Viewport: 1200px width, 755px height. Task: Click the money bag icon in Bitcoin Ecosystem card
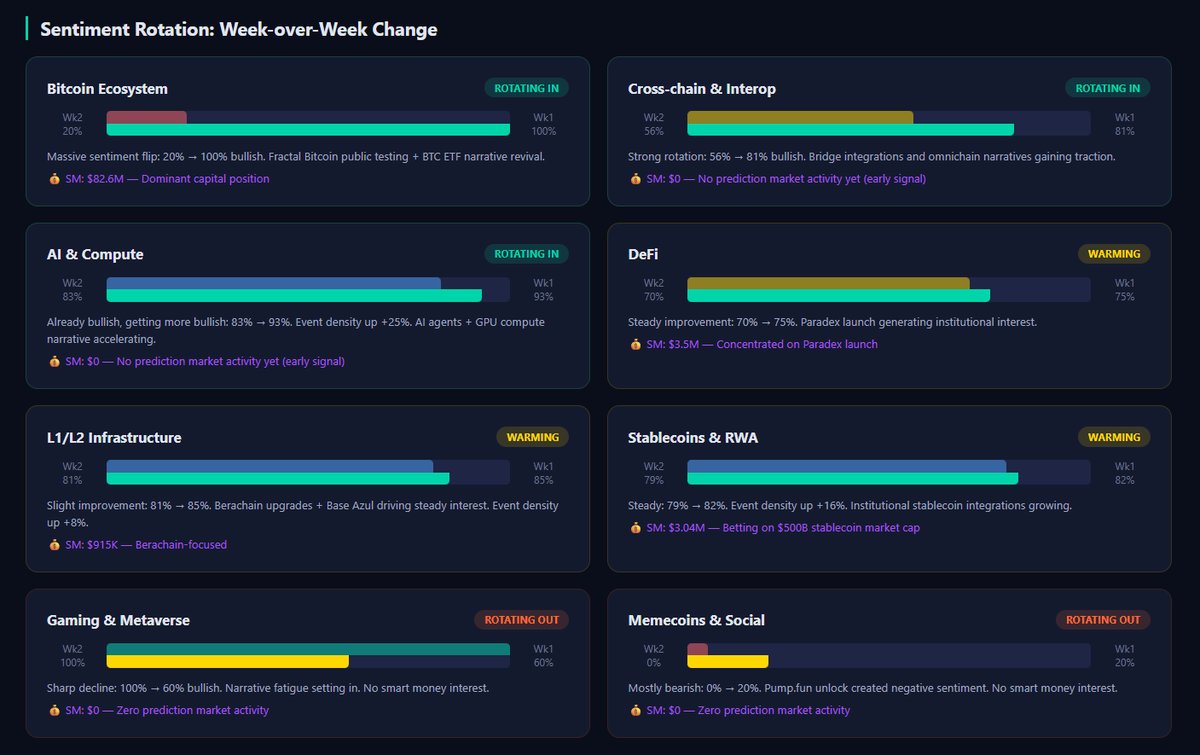tap(54, 179)
